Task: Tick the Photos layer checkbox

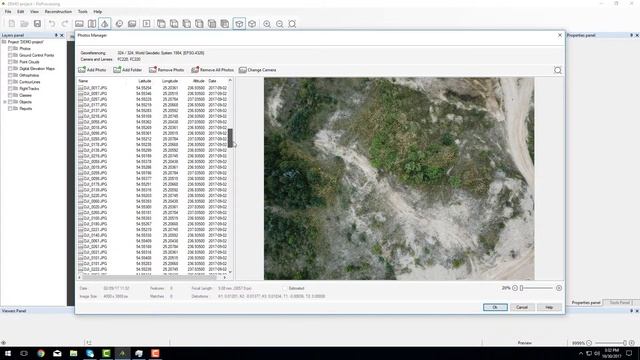Action: (x=11, y=49)
